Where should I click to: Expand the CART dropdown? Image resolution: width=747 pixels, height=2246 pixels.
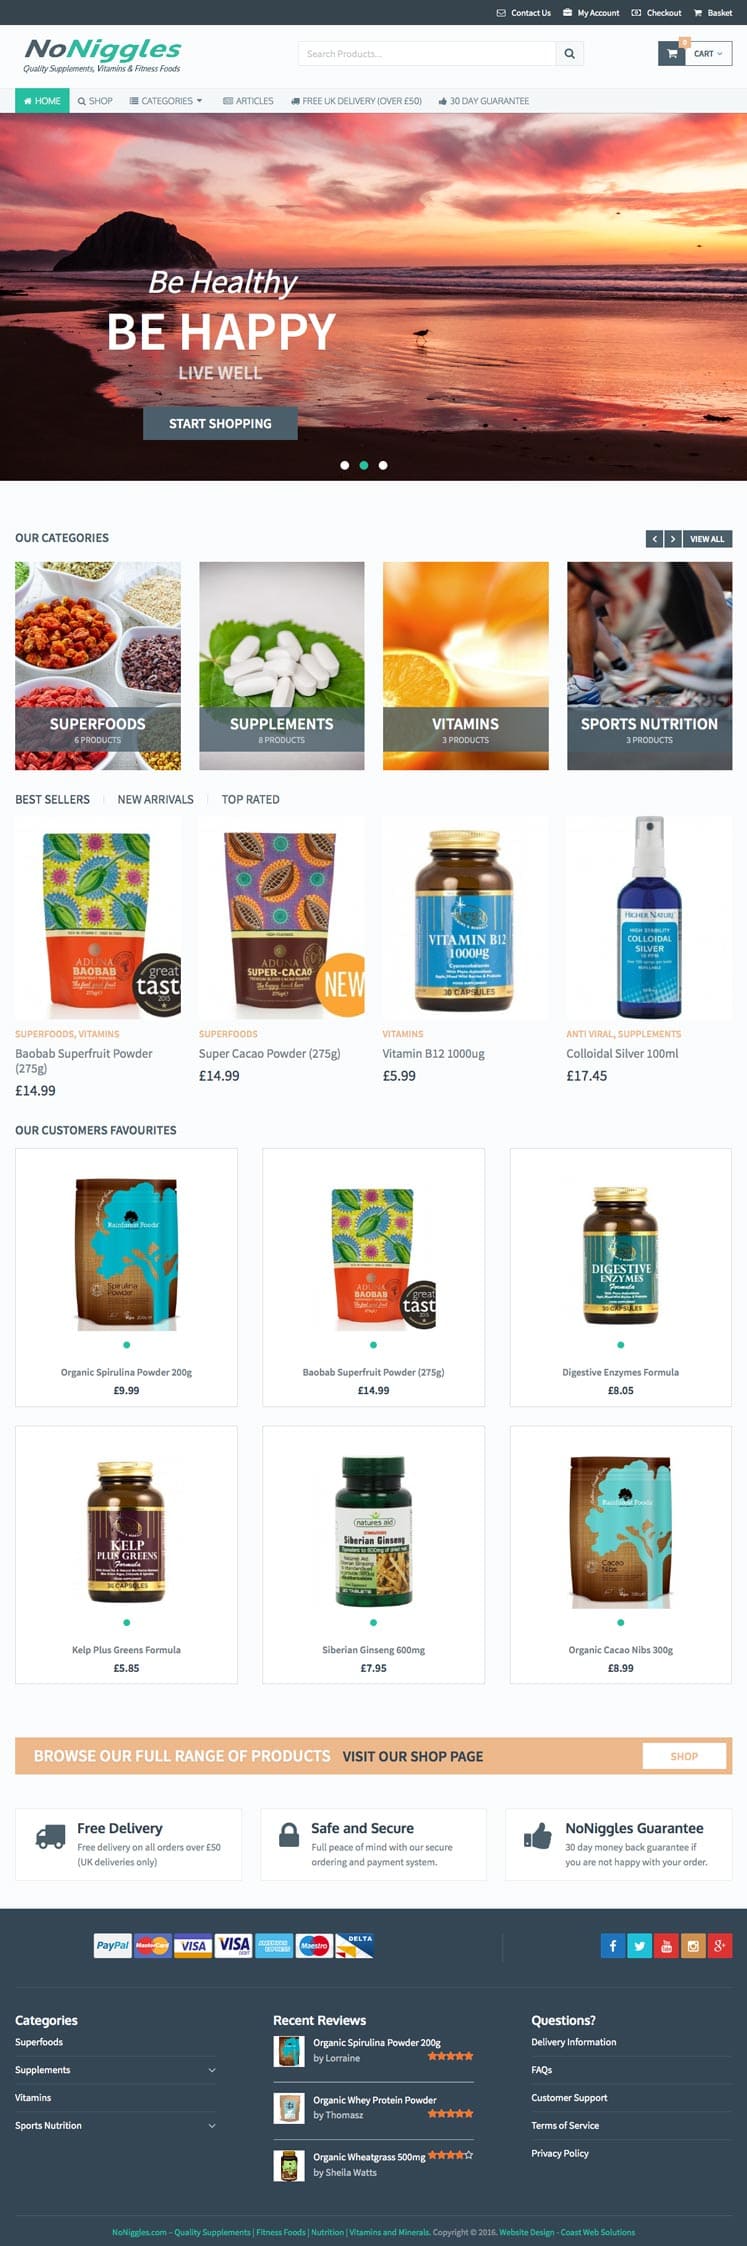click(709, 54)
